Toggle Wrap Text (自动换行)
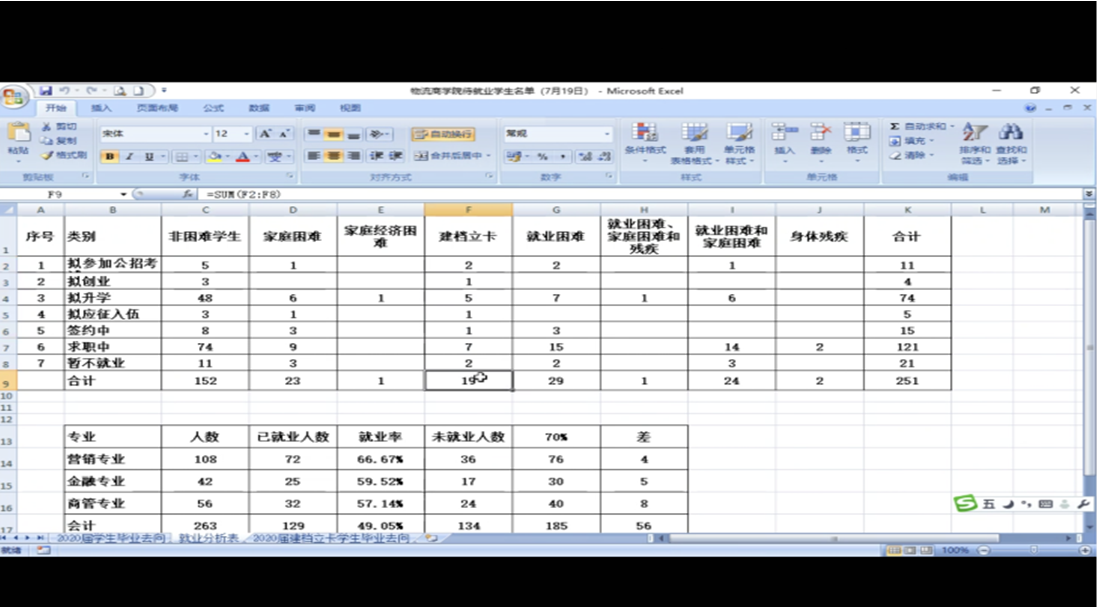The width and height of the screenshot is (1097, 608). (442, 134)
